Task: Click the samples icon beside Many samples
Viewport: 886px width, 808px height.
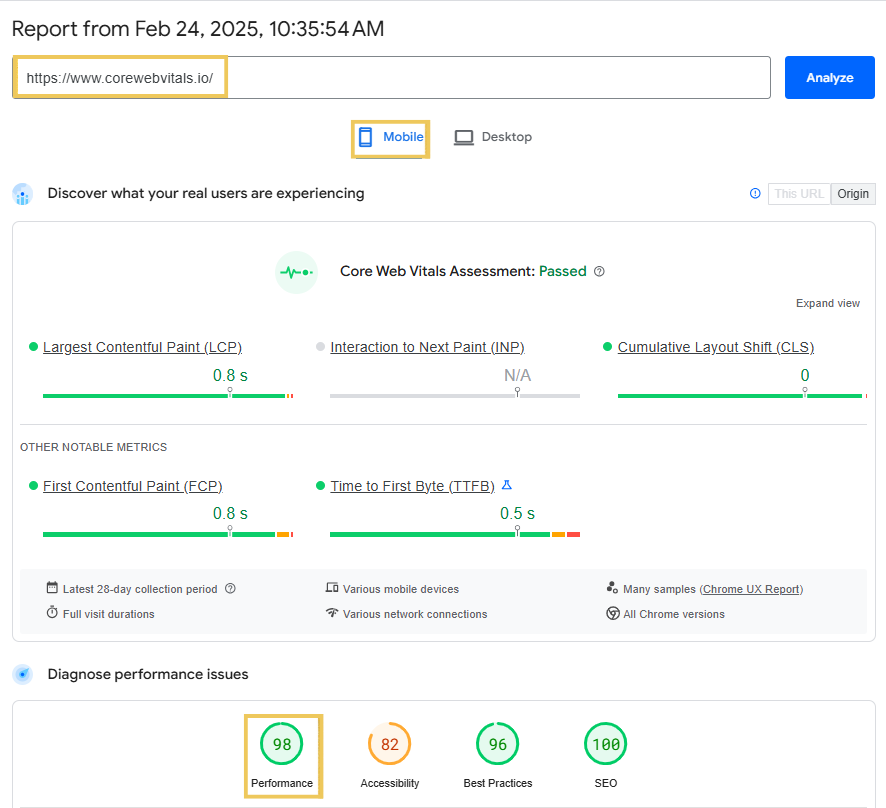Action: point(612,588)
